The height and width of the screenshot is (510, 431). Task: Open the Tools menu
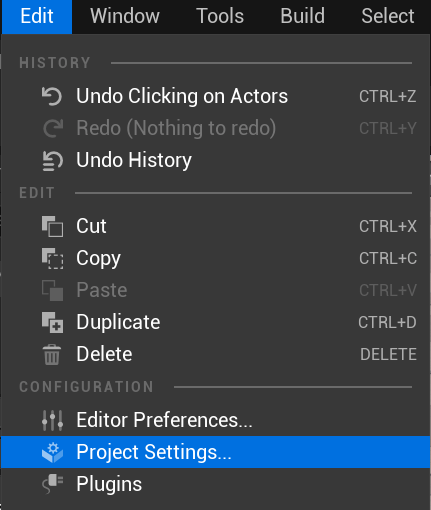point(220,16)
